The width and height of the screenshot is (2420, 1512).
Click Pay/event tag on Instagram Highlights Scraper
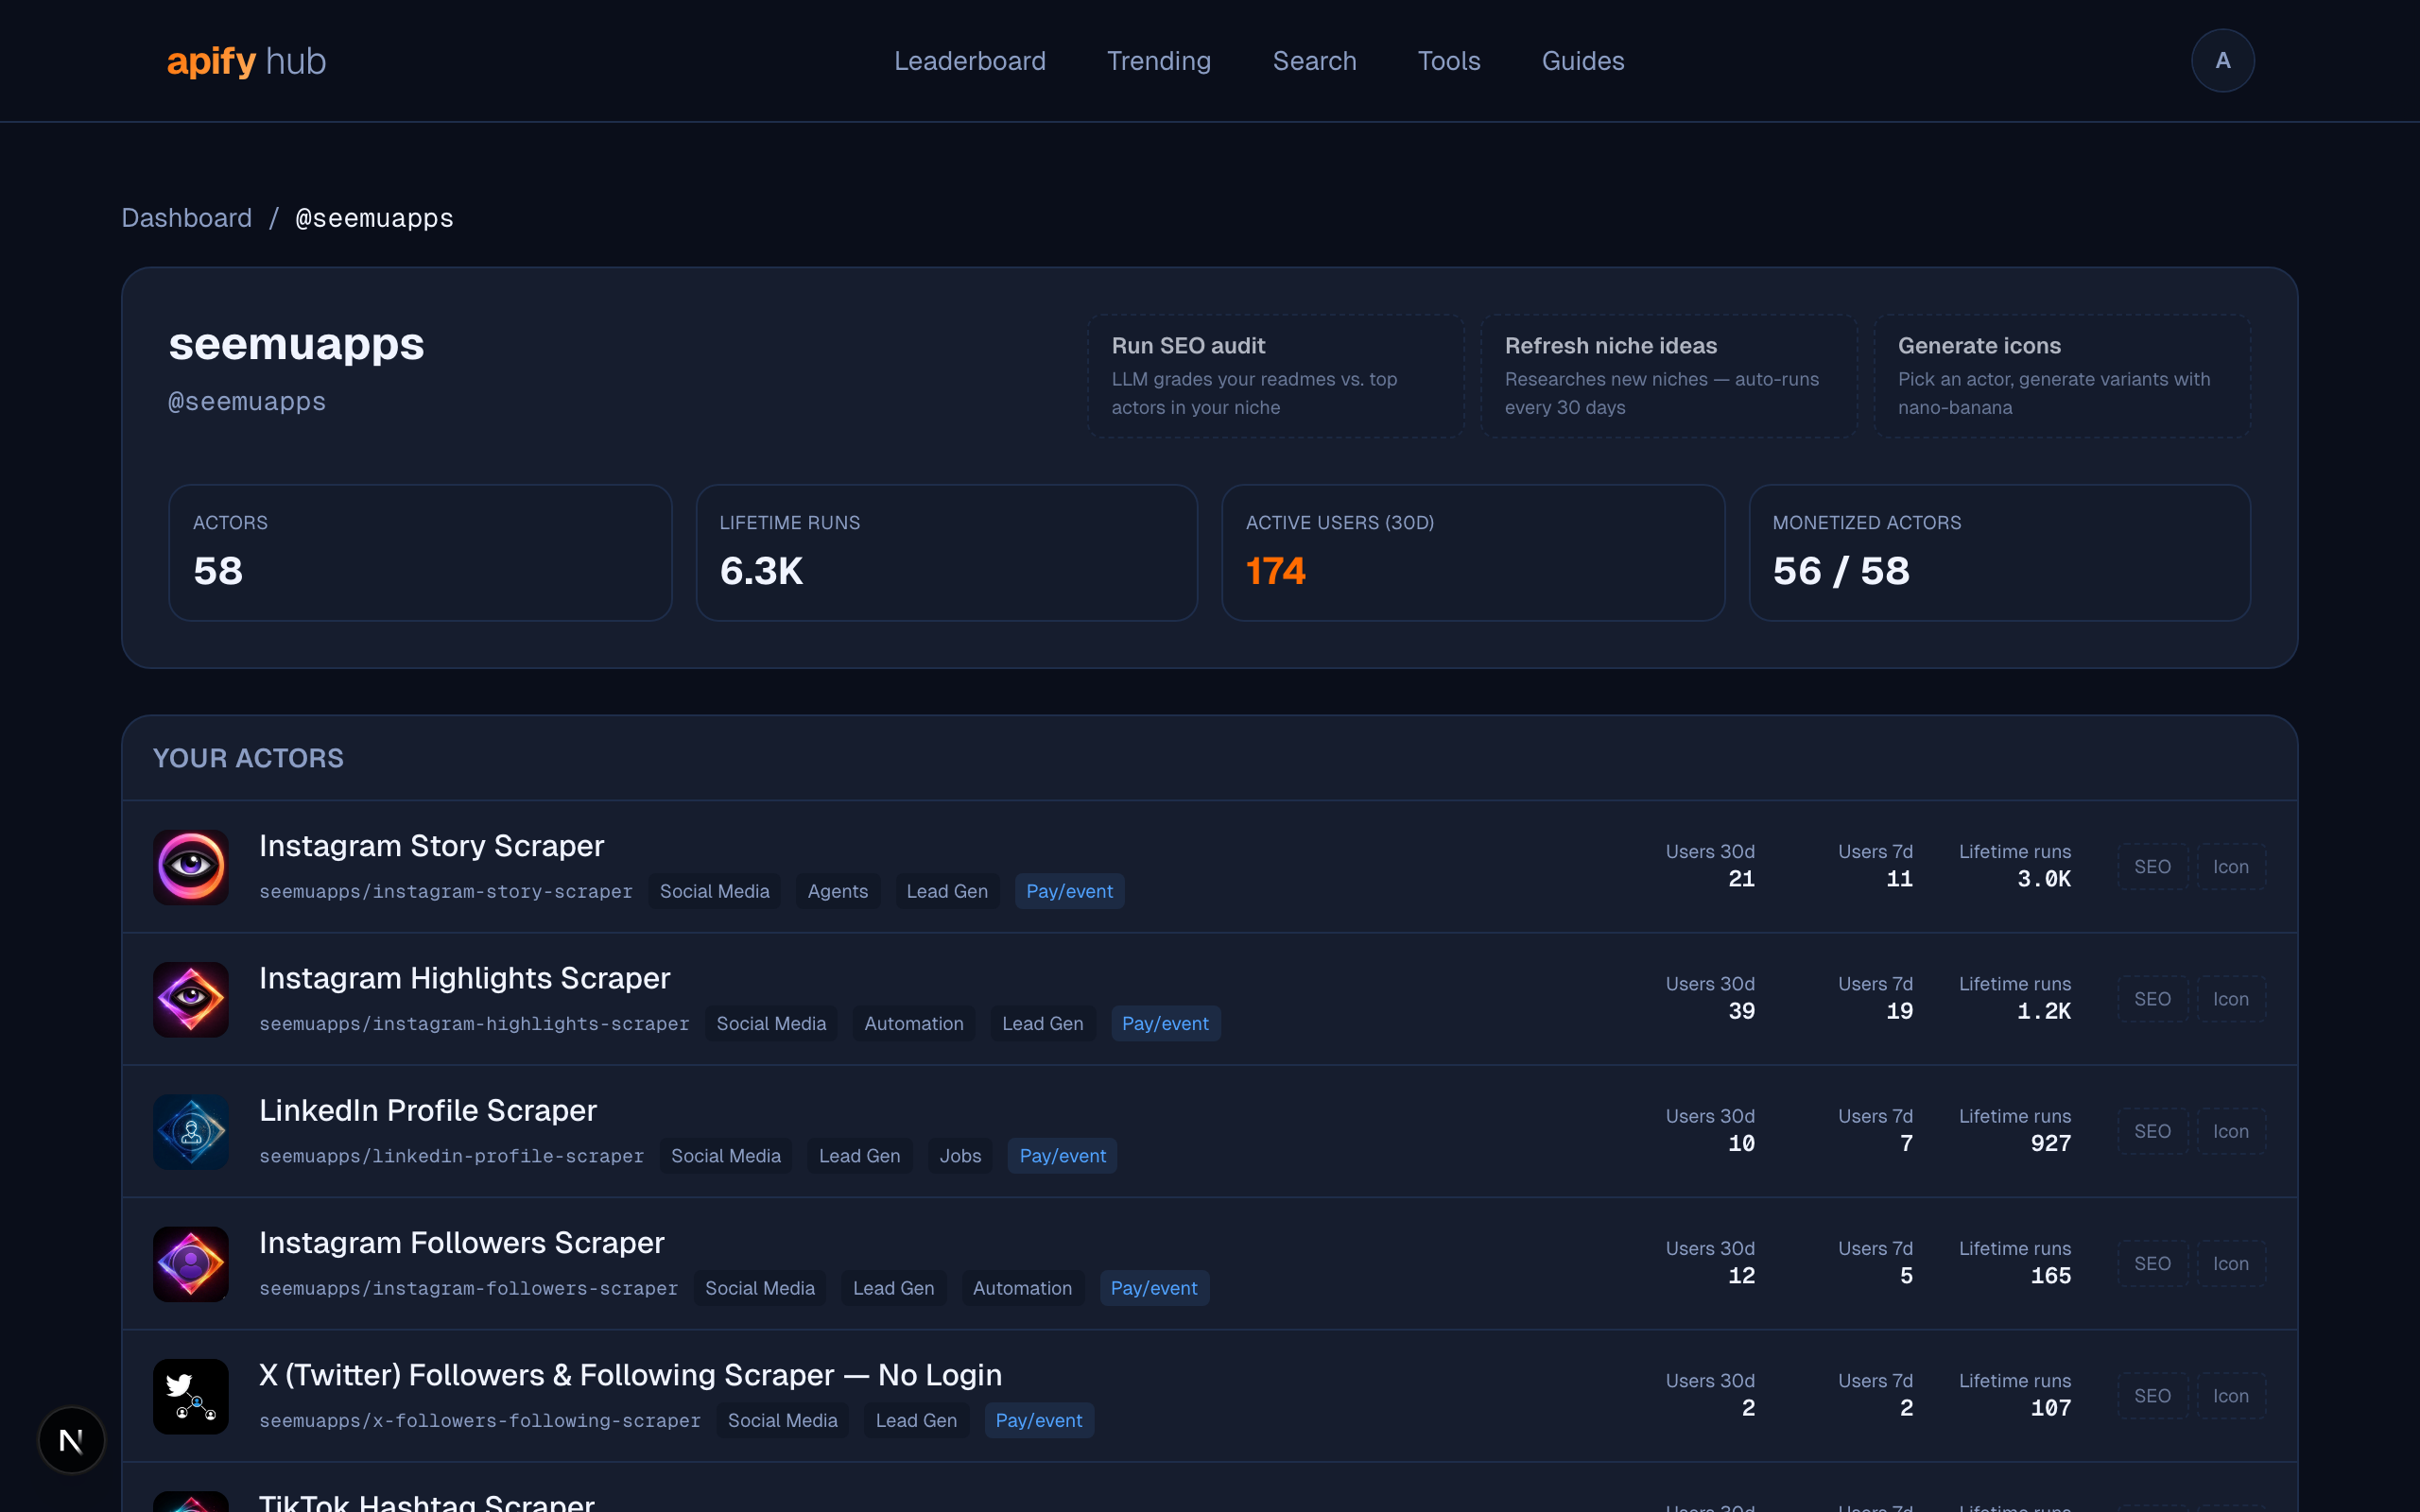[x=1165, y=1024]
